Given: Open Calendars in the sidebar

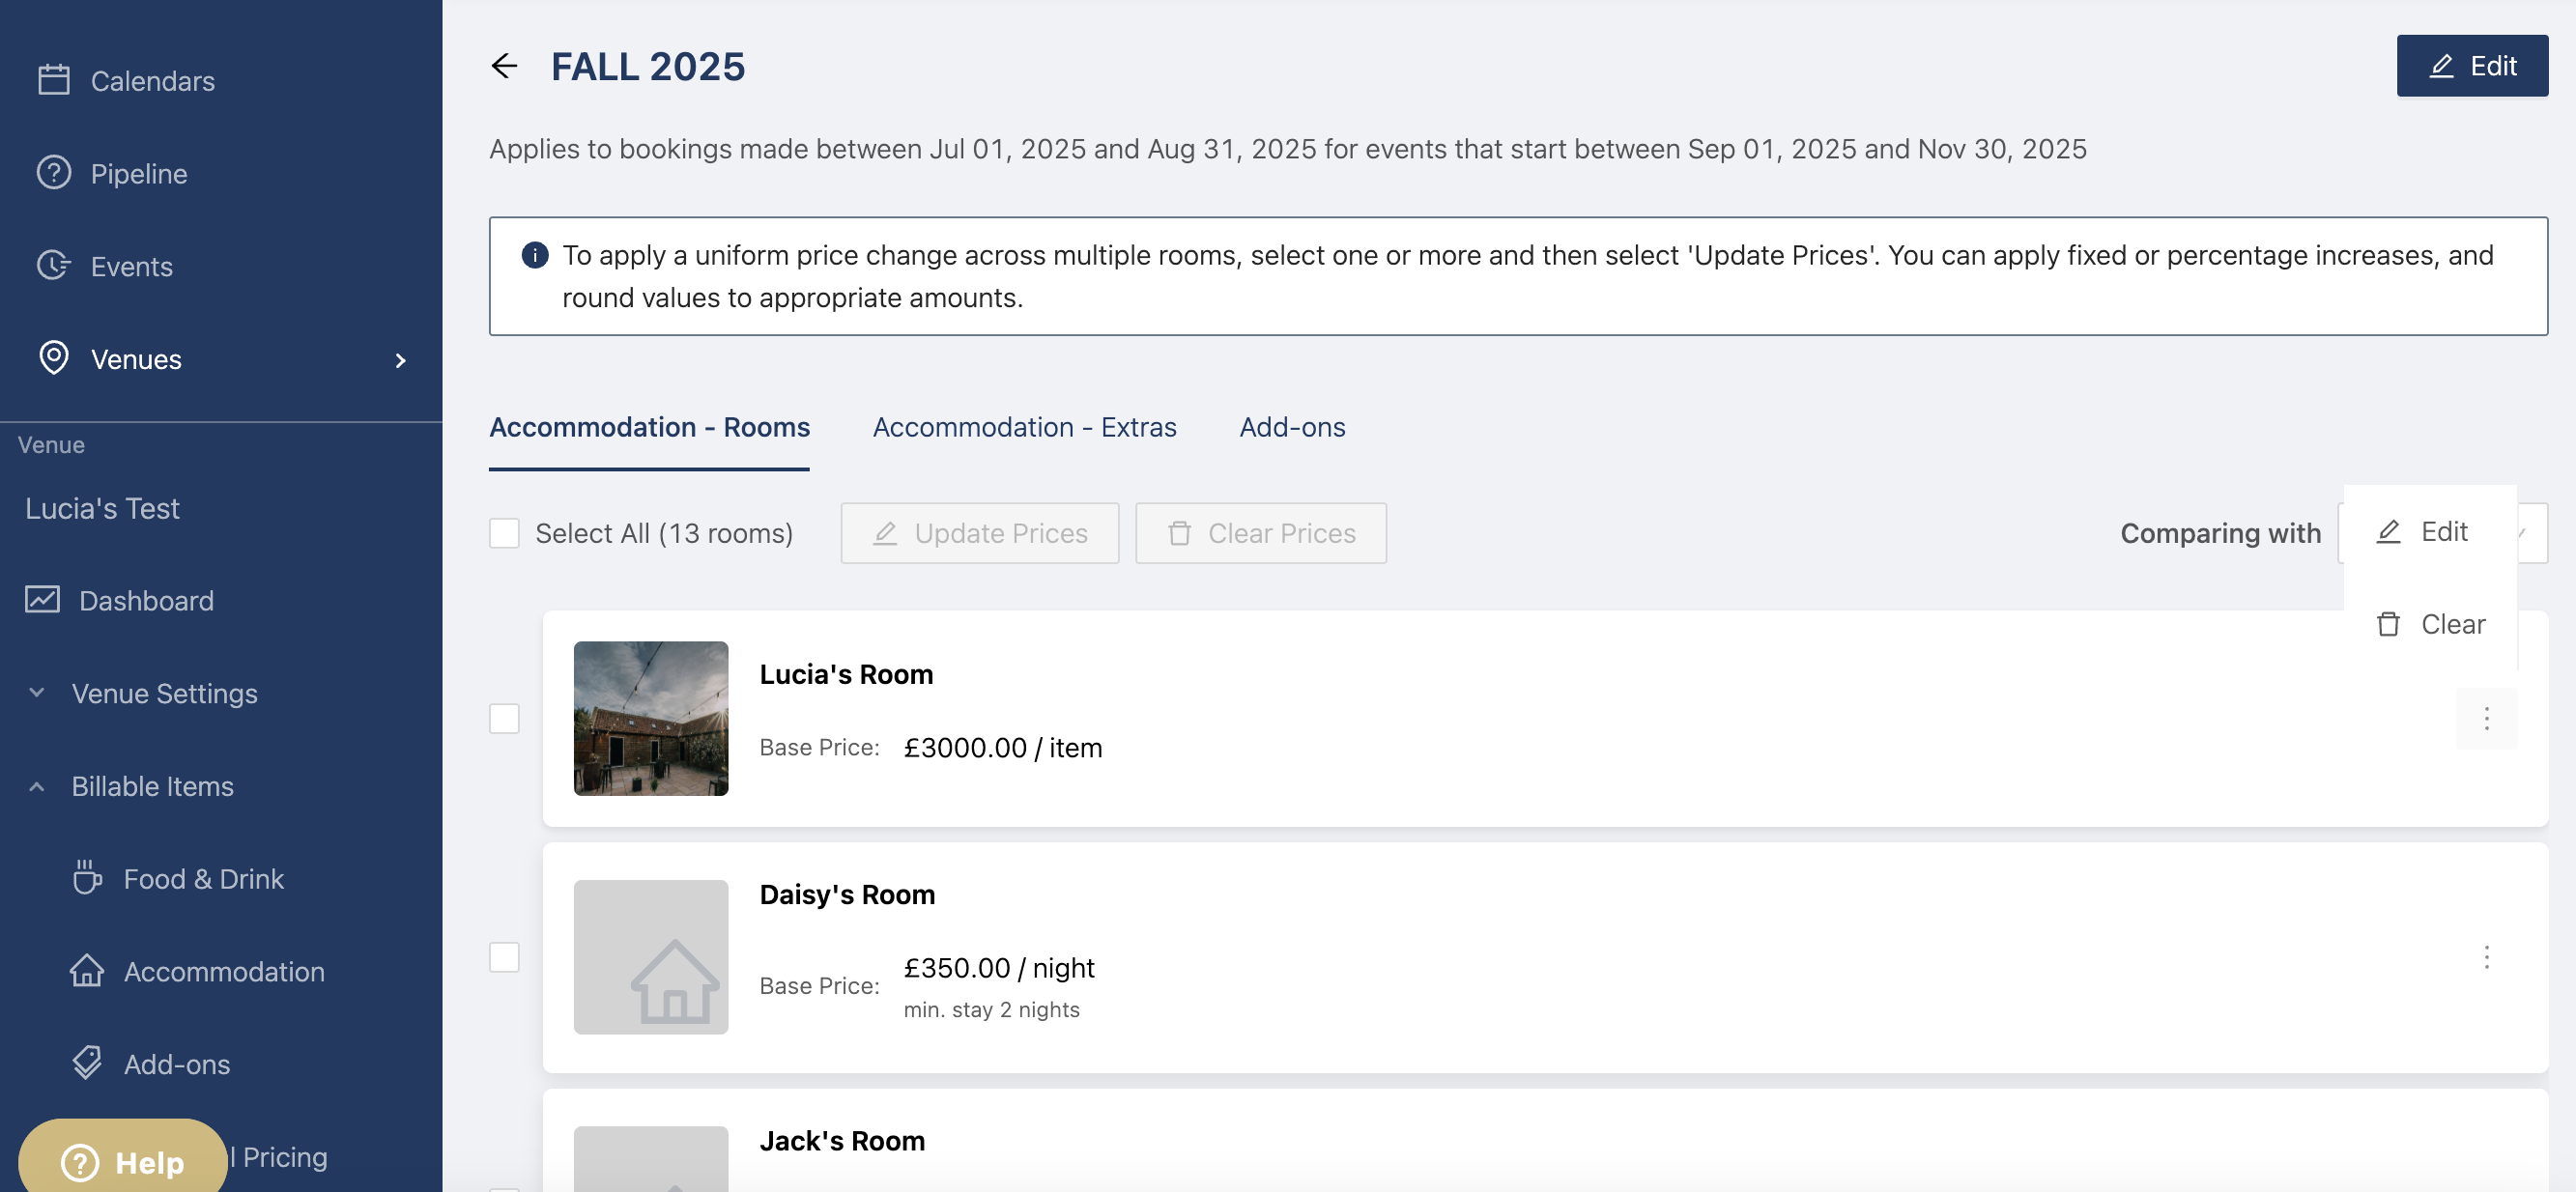Looking at the screenshot, I should pos(153,80).
